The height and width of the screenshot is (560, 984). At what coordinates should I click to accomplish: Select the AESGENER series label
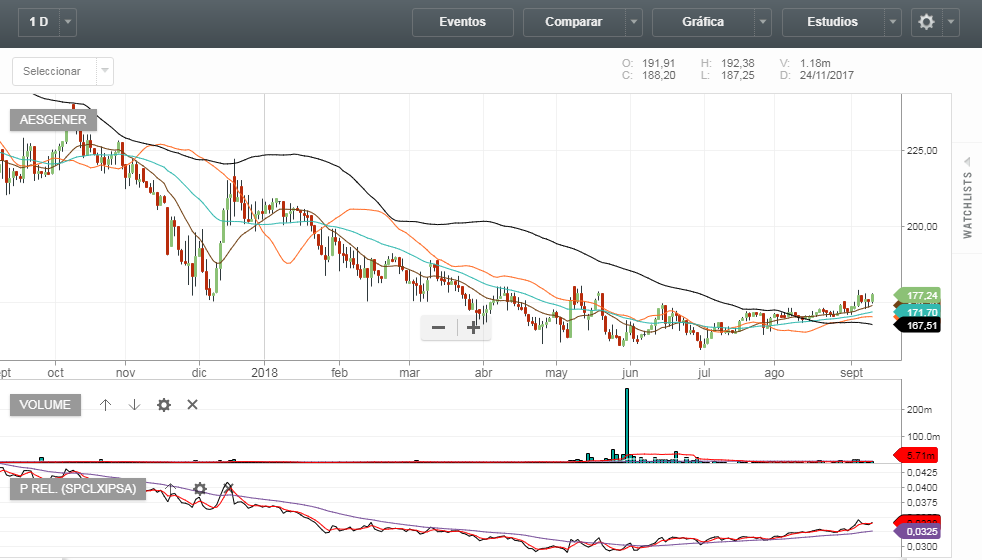(53, 120)
